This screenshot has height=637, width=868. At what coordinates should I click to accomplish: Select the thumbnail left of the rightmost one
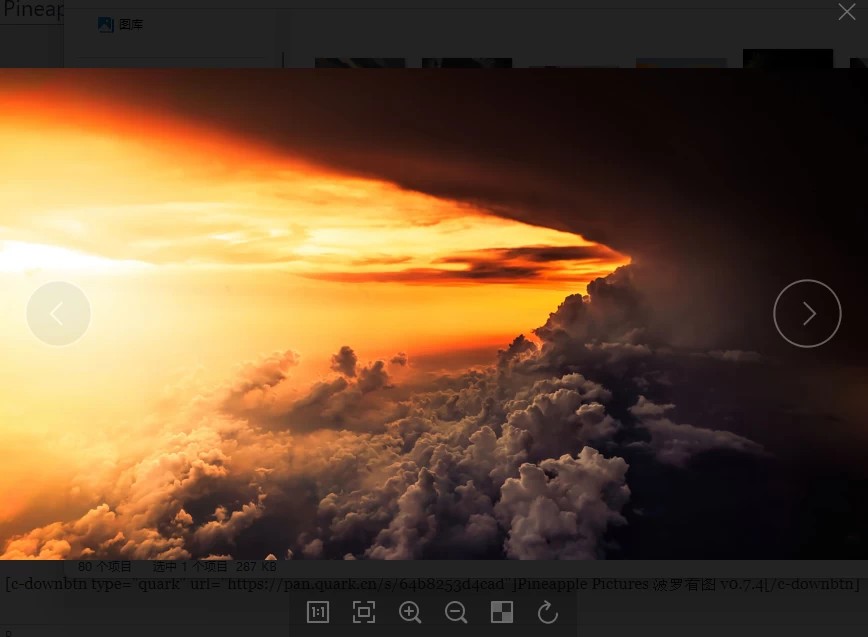coord(681,62)
